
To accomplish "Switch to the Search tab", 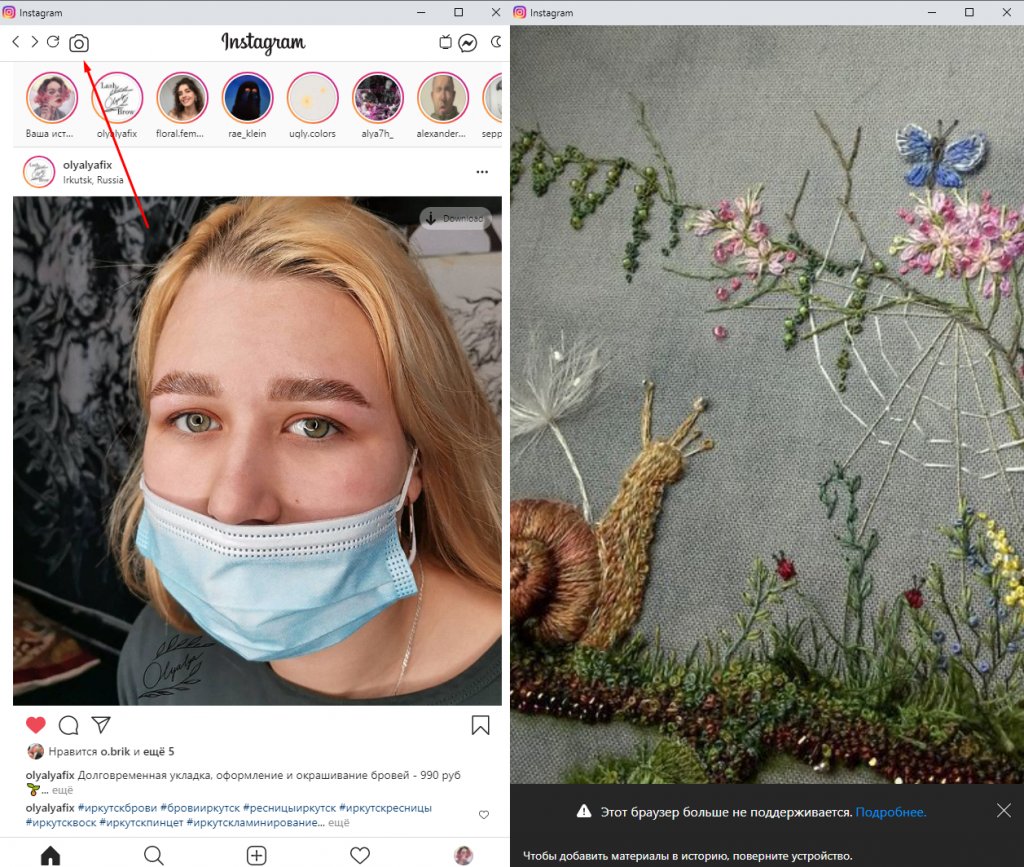I will [154, 855].
